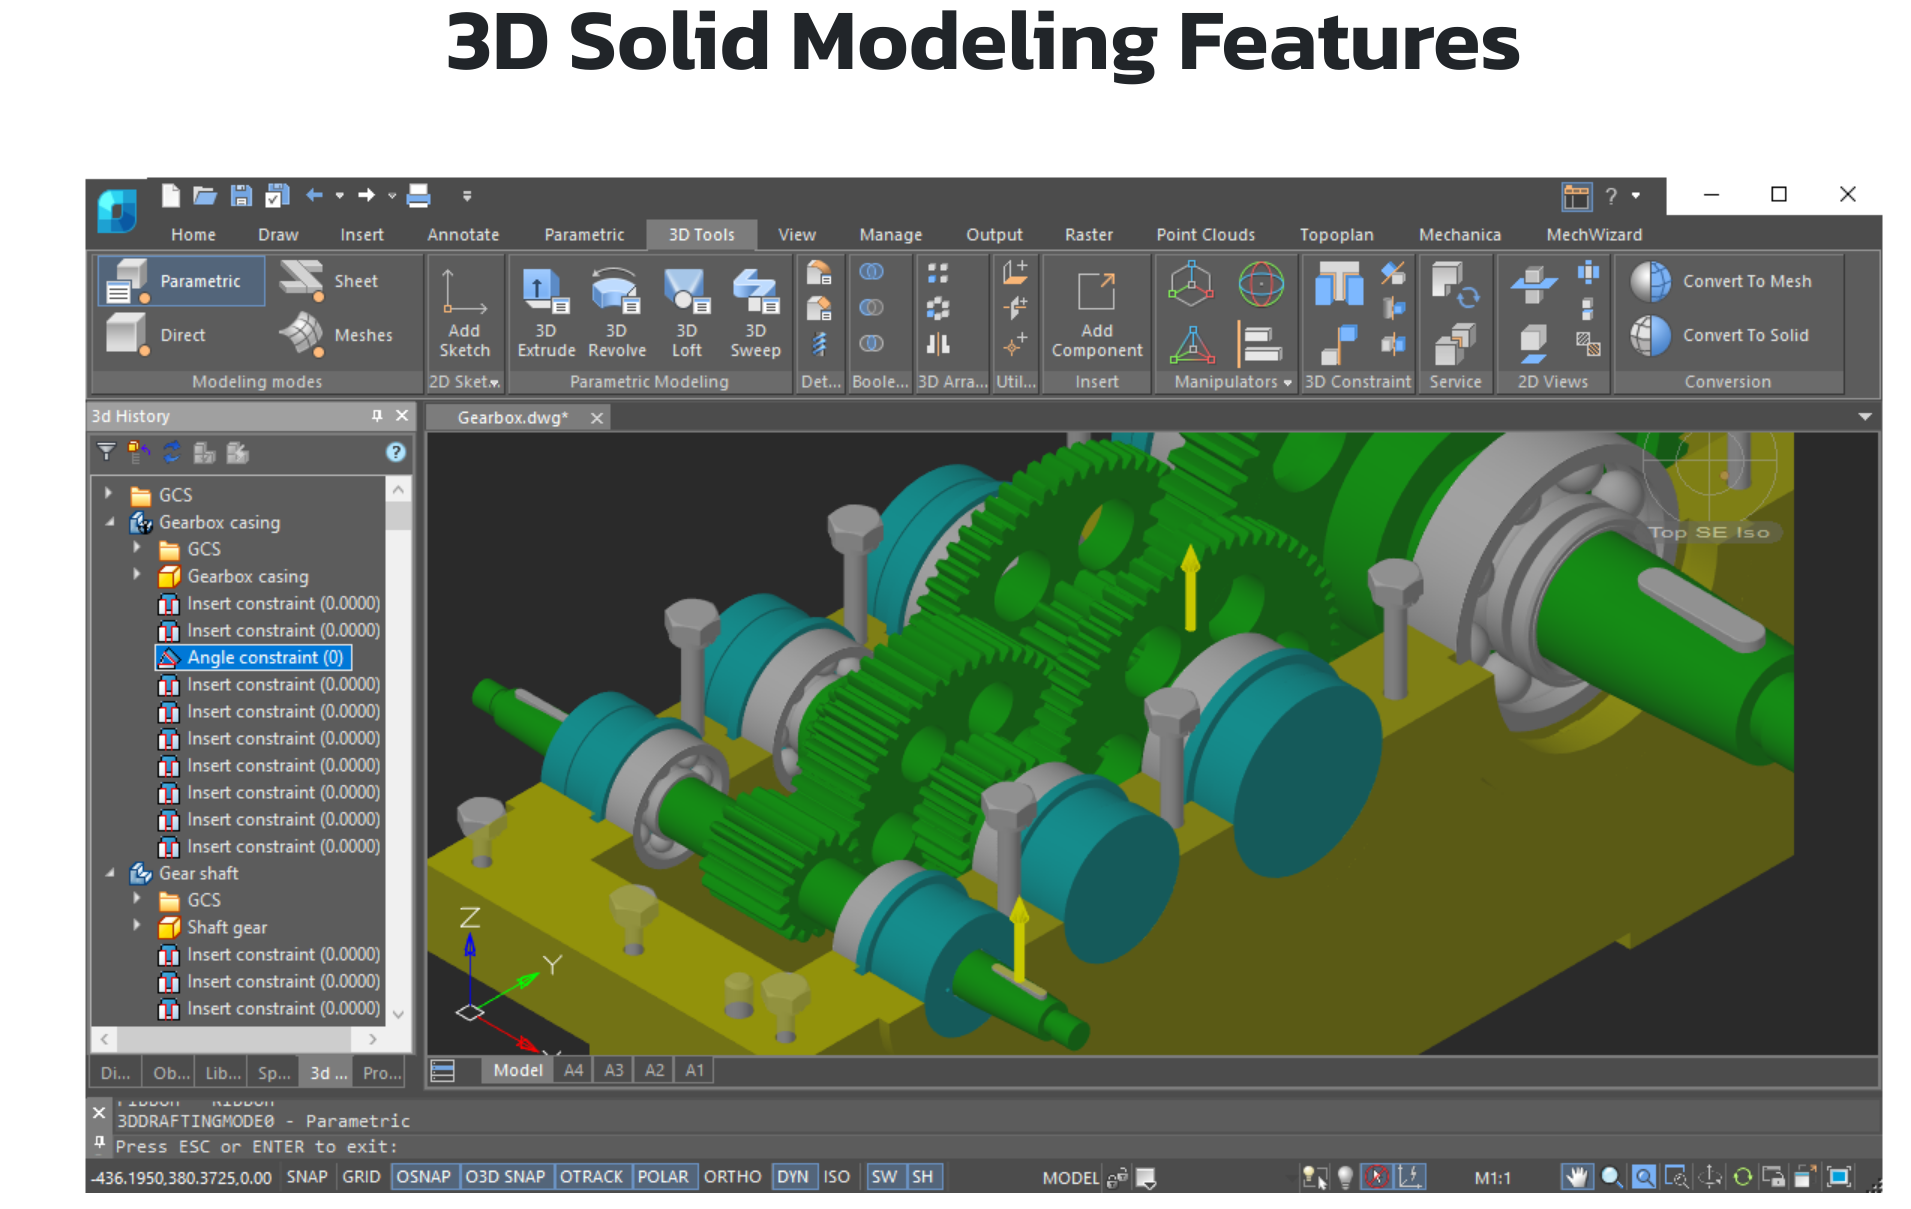Click the Convert To Mesh icon
1911x1209 pixels.
[1651, 281]
